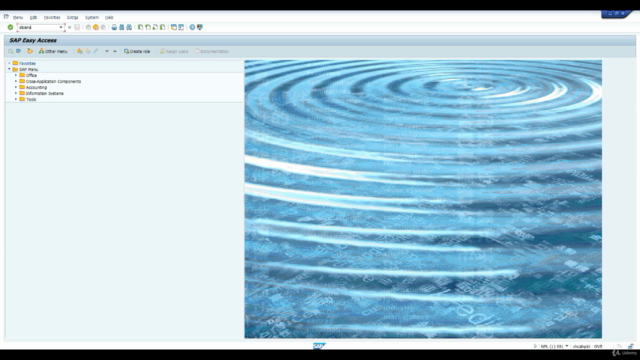The height and width of the screenshot is (360, 640).
Task: Click the Create role button
Action: tap(137, 51)
